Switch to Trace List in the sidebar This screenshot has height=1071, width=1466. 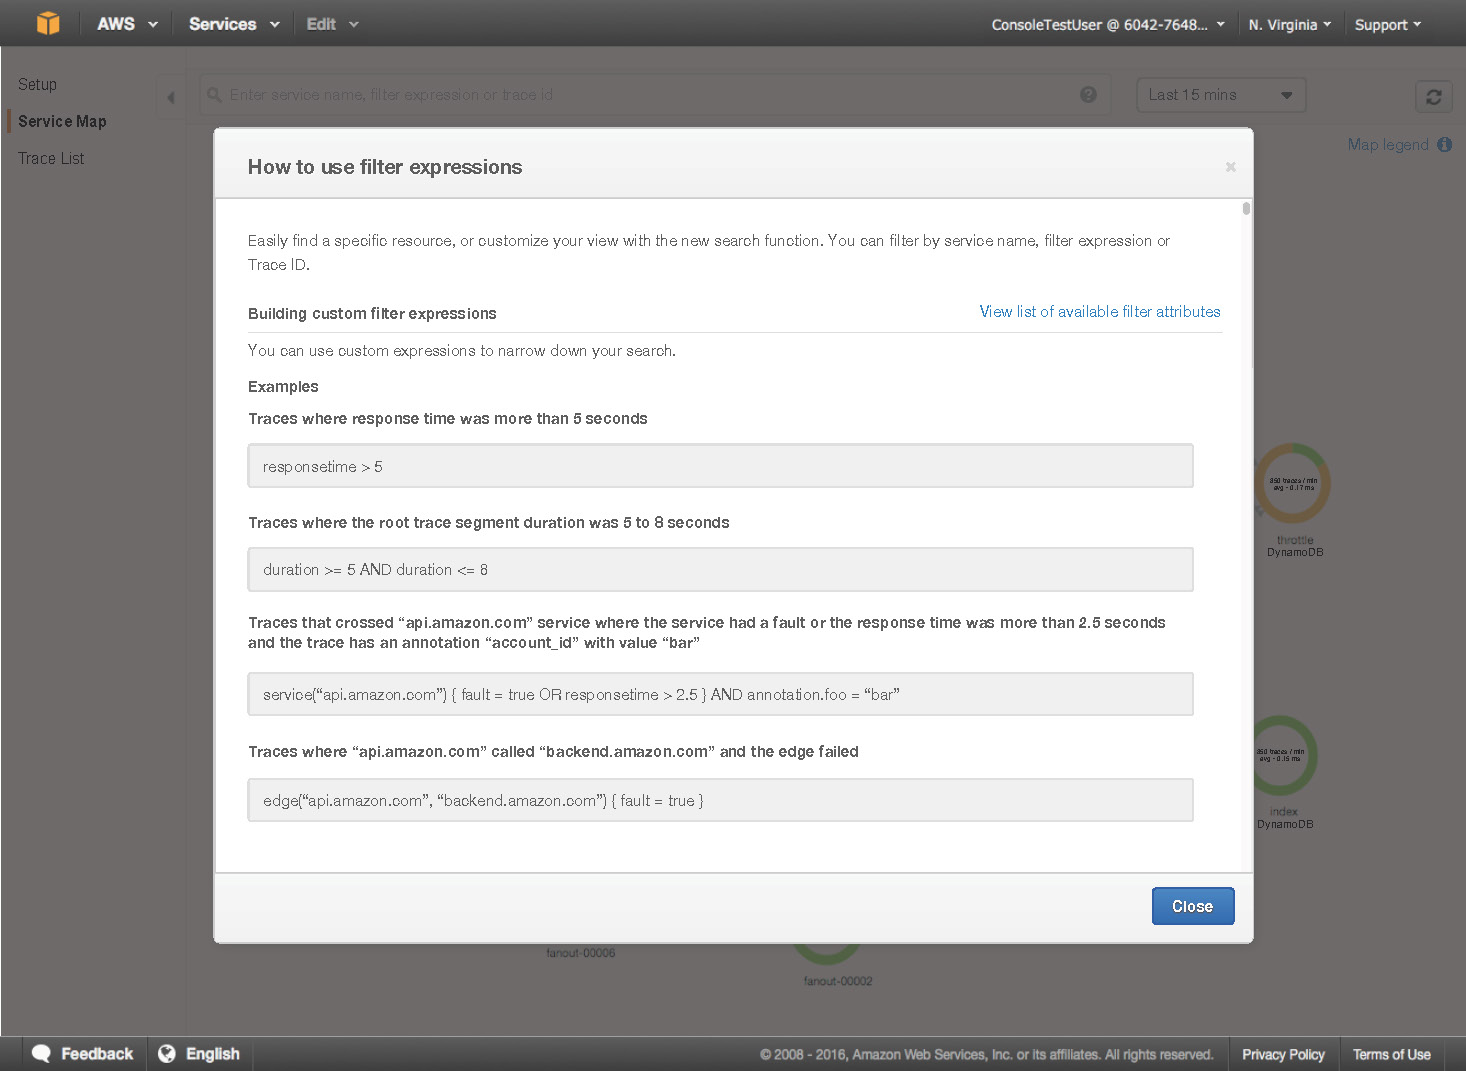[50, 157]
